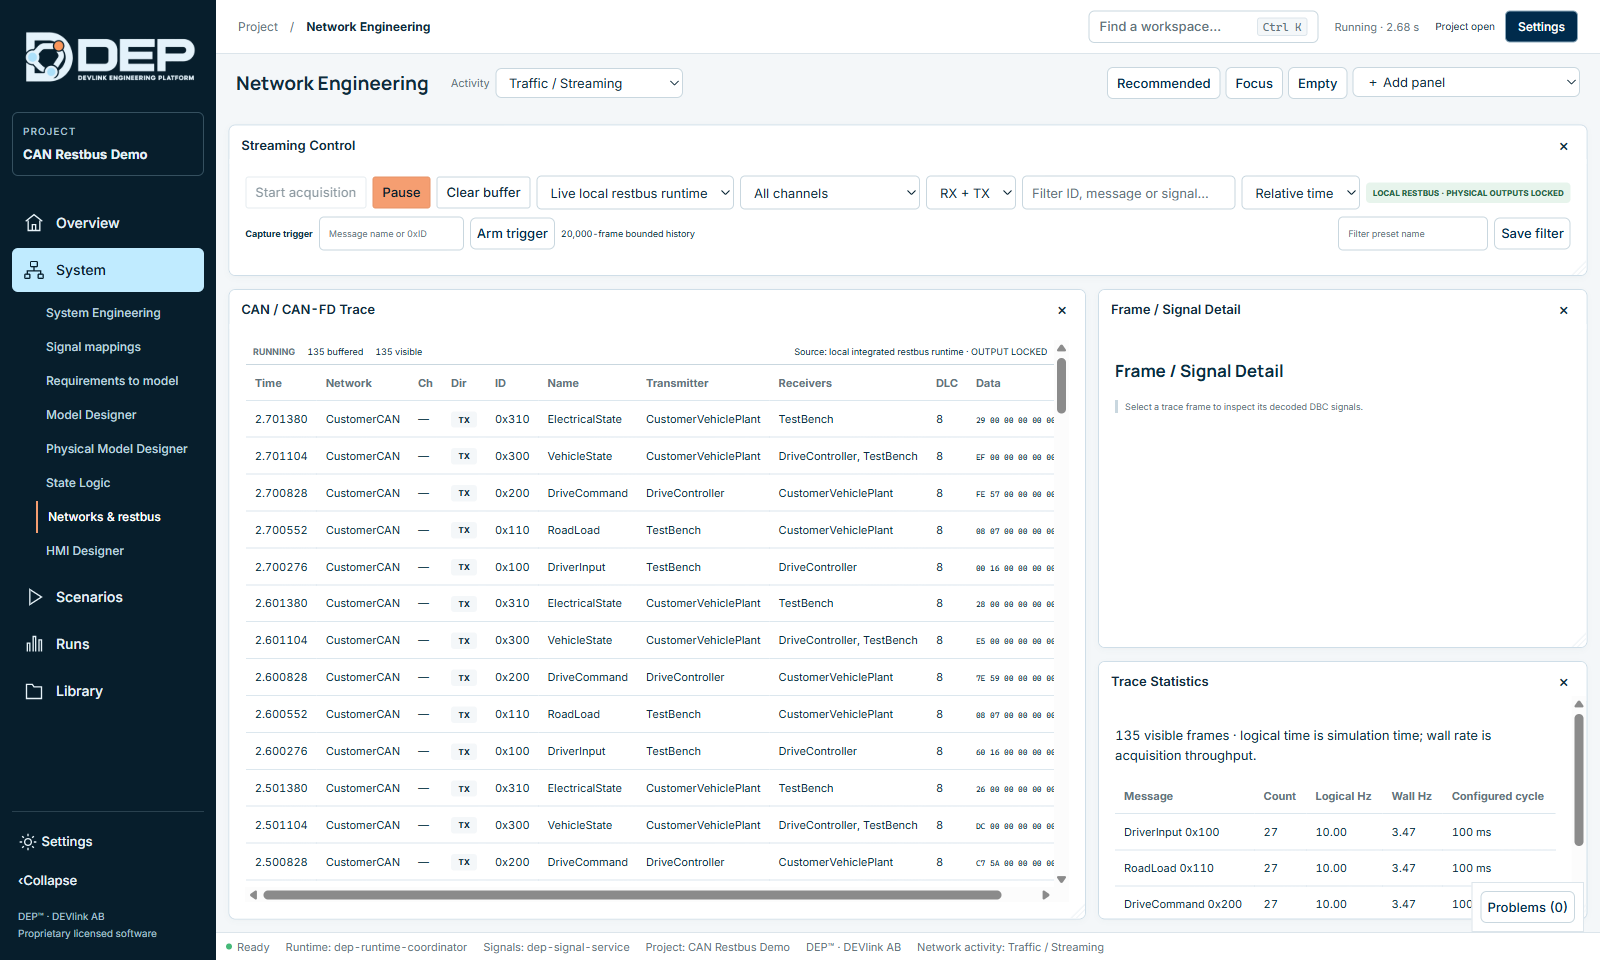Close the CAN / CAN-FD Trace panel

tap(1062, 311)
